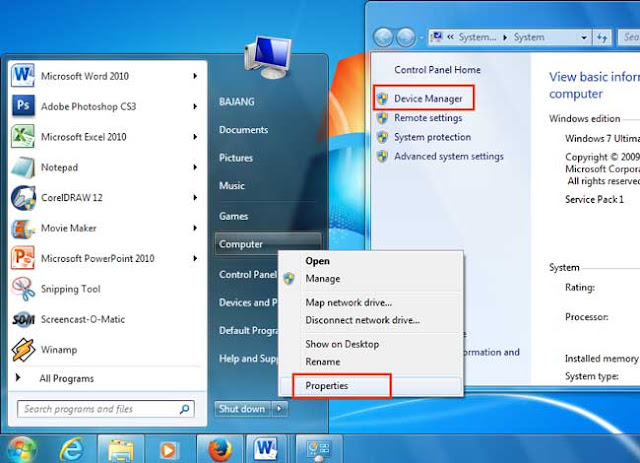Screen dimensions: 640x463
Task: Open the Notepad icon in Start menu
Action: point(23,167)
